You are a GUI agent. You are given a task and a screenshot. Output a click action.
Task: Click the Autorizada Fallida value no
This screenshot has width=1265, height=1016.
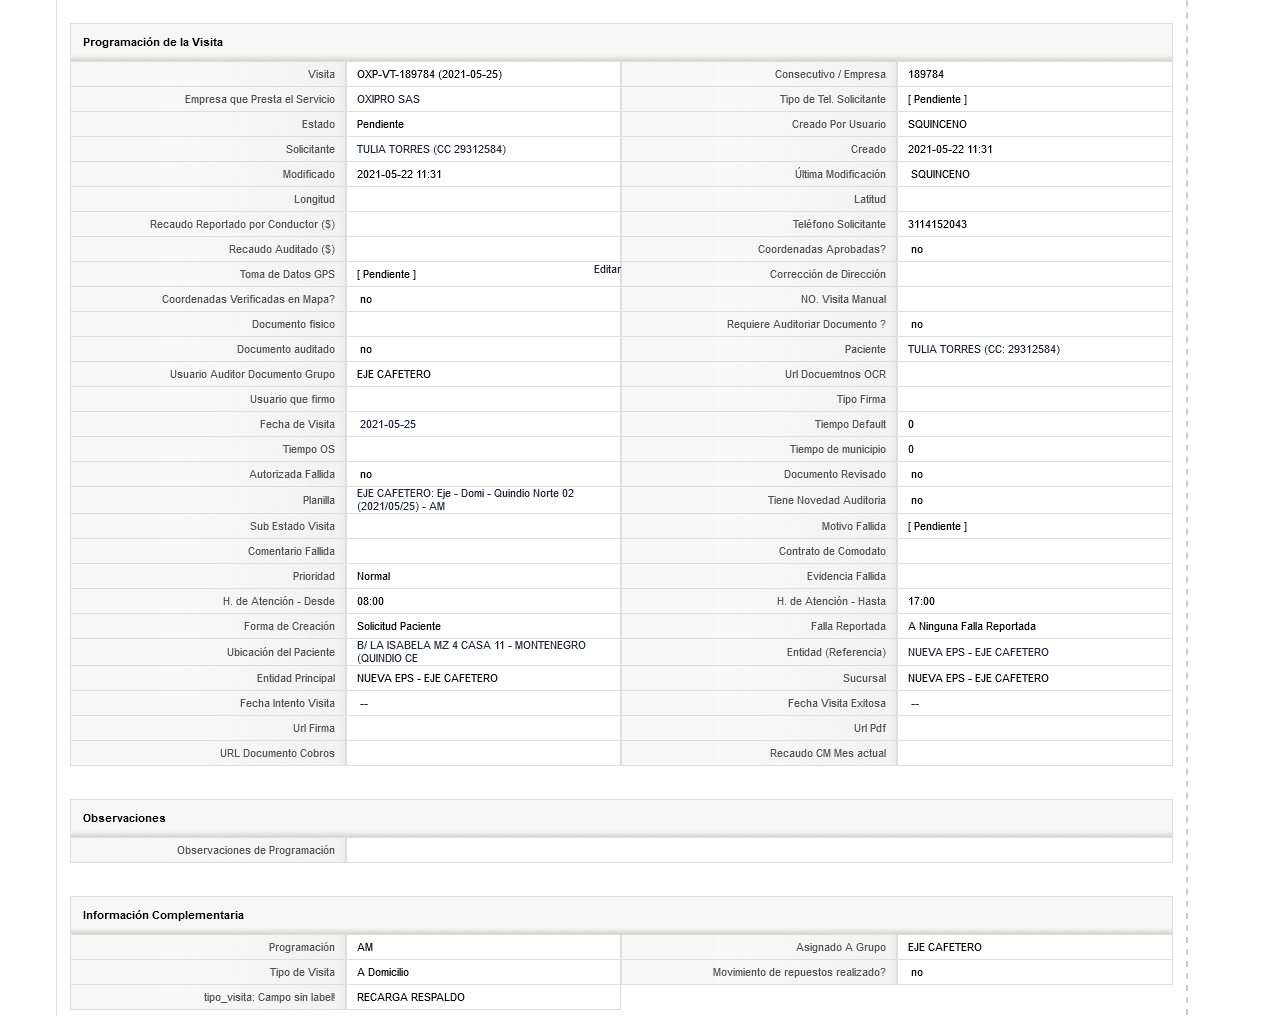[366, 474]
